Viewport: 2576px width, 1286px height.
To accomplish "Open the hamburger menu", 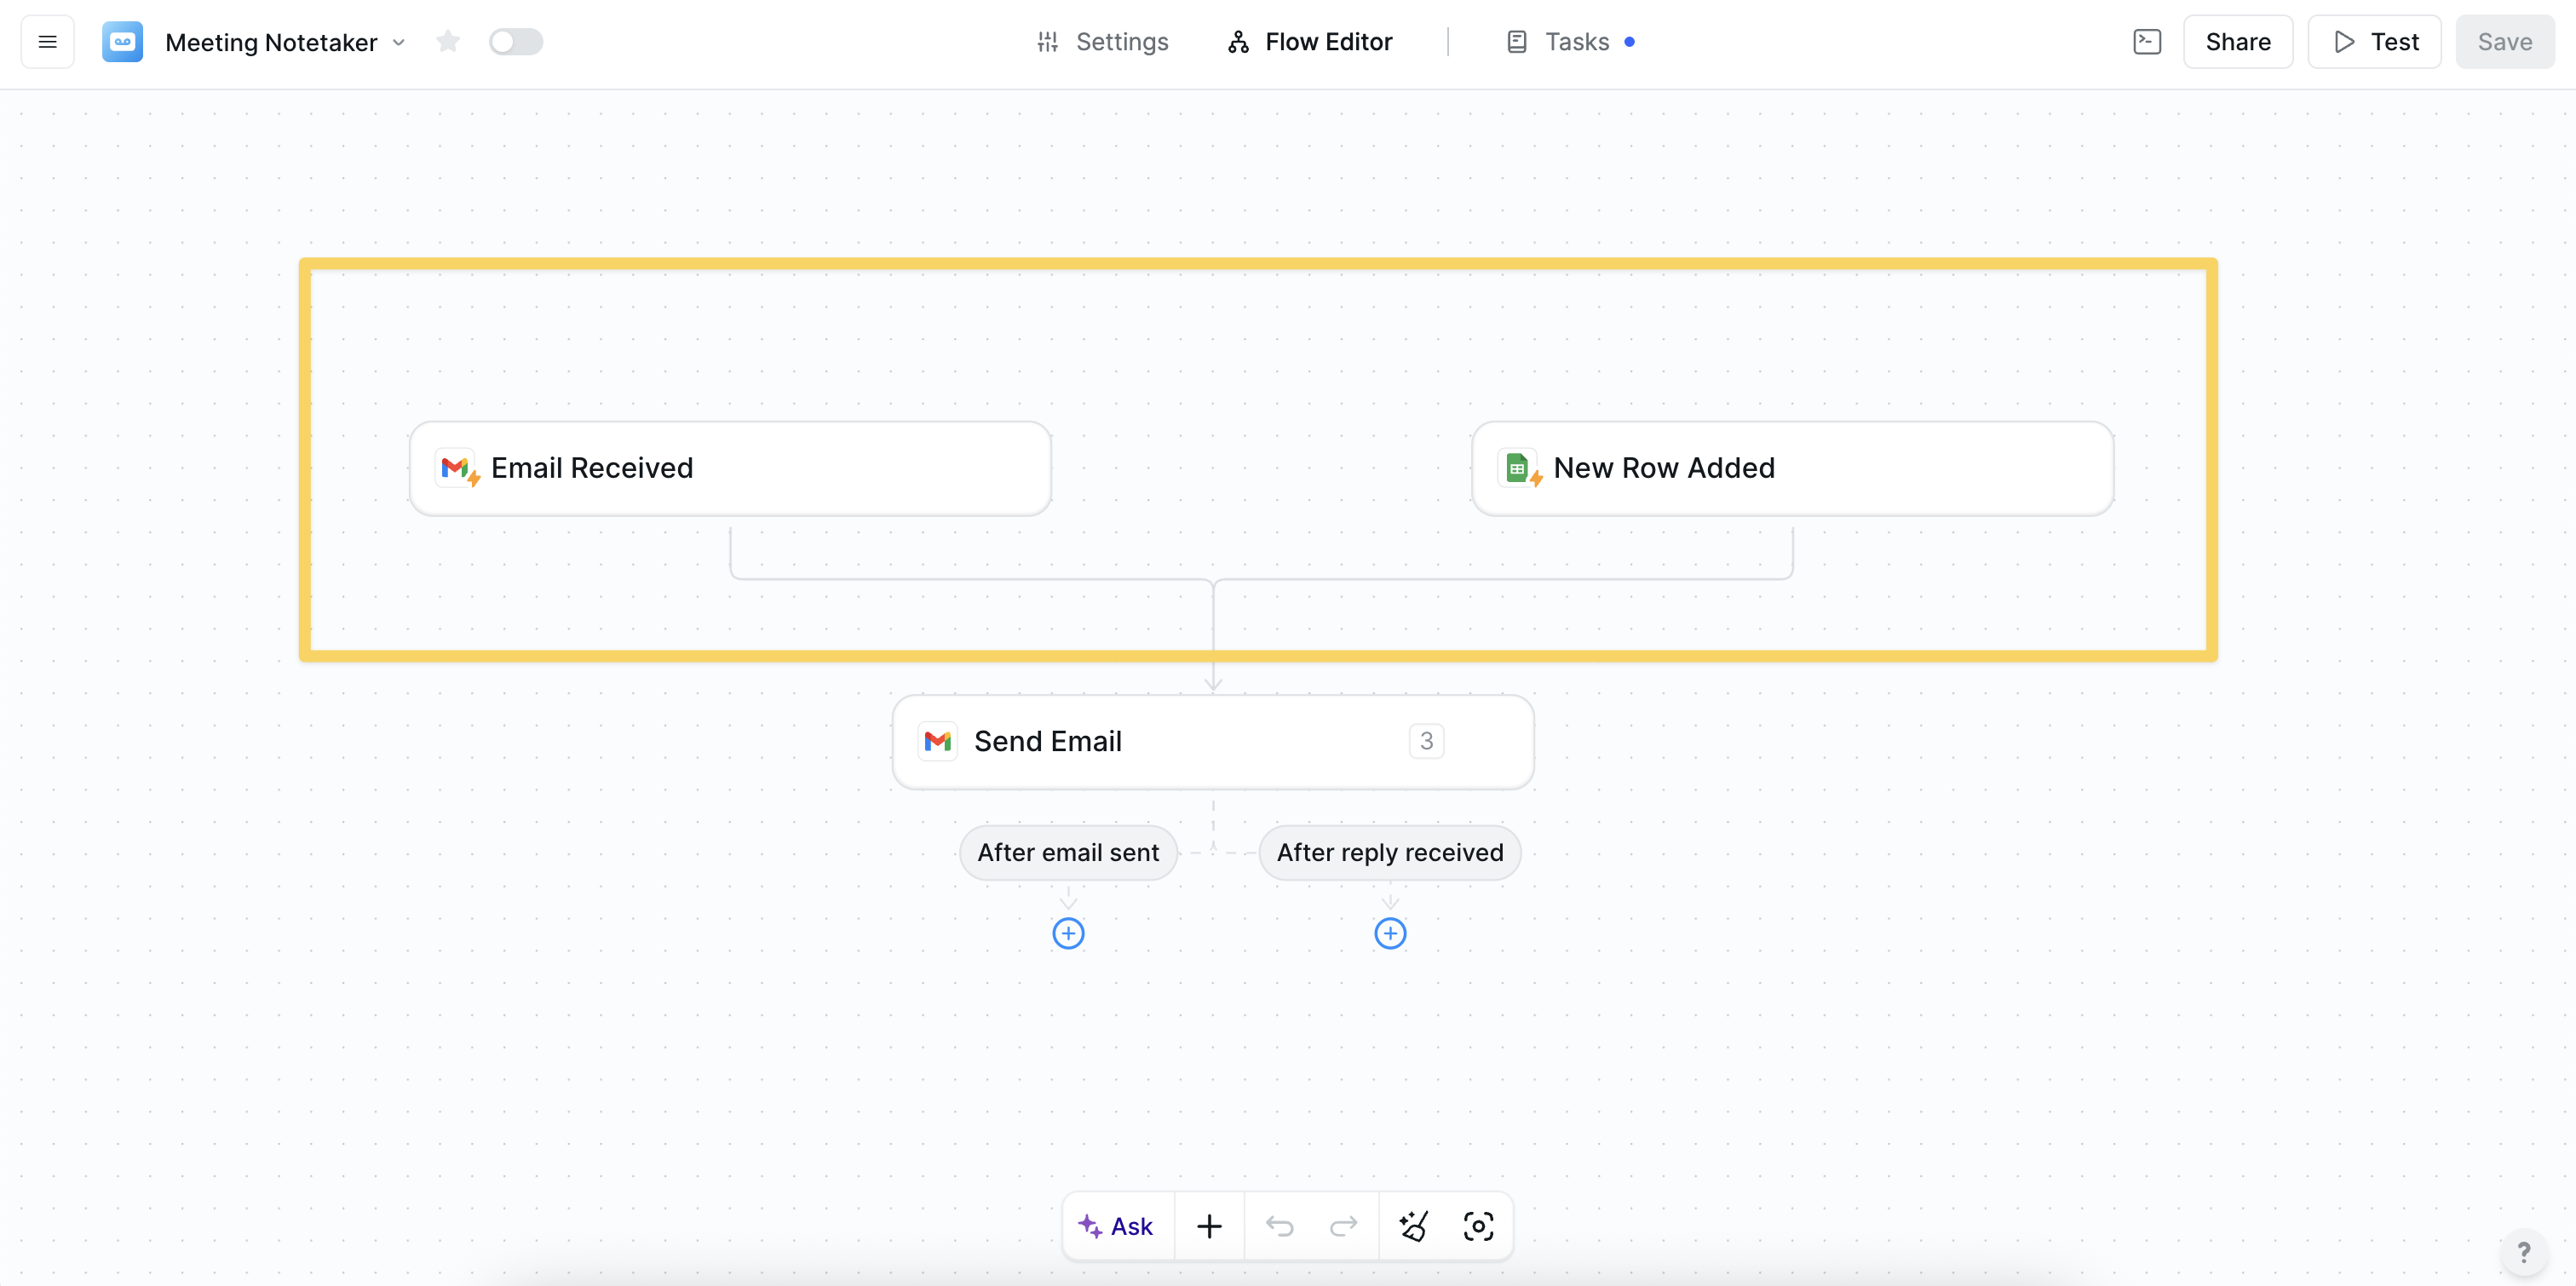I will click(x=47, y=41).
